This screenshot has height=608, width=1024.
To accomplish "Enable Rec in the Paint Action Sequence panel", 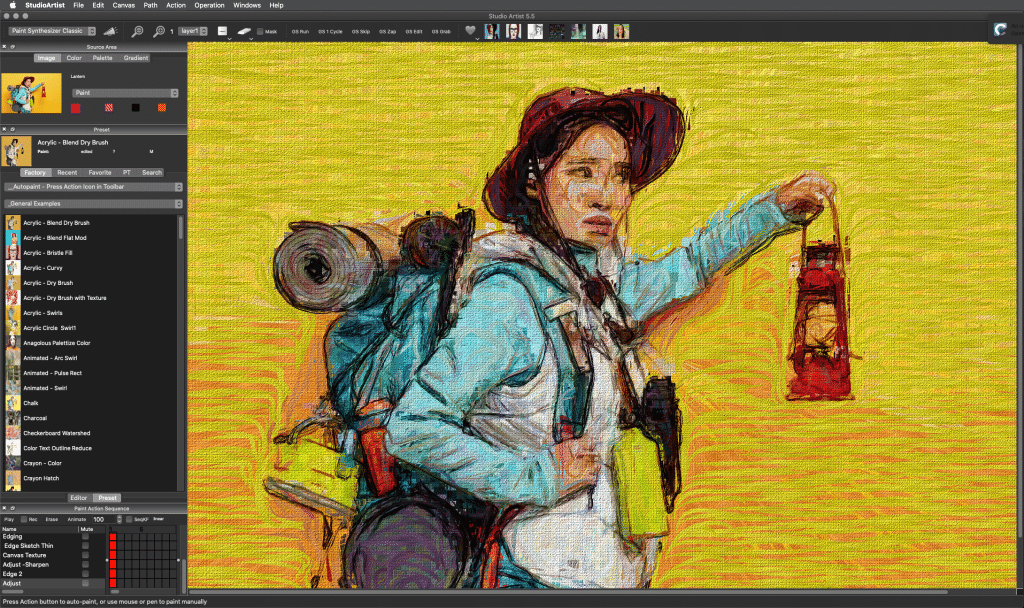I will [x=24, y=519].
